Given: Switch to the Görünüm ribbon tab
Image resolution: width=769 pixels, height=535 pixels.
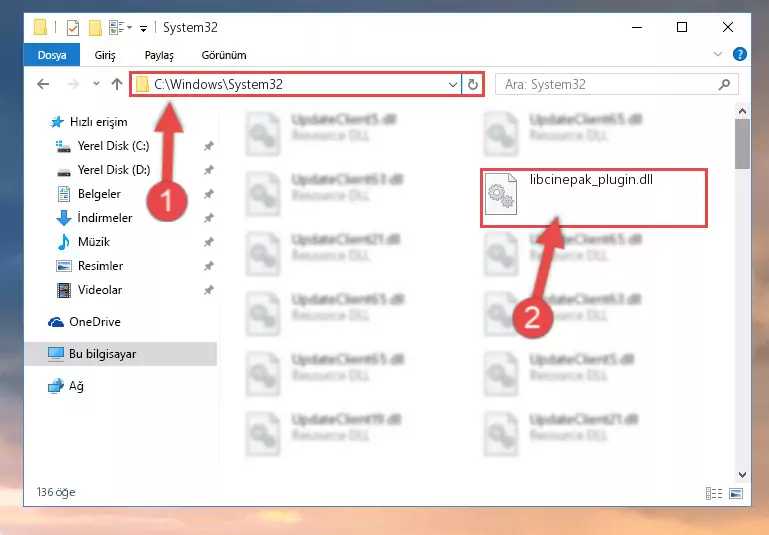Looking at the screenshot, I should (x=224, y=55).
